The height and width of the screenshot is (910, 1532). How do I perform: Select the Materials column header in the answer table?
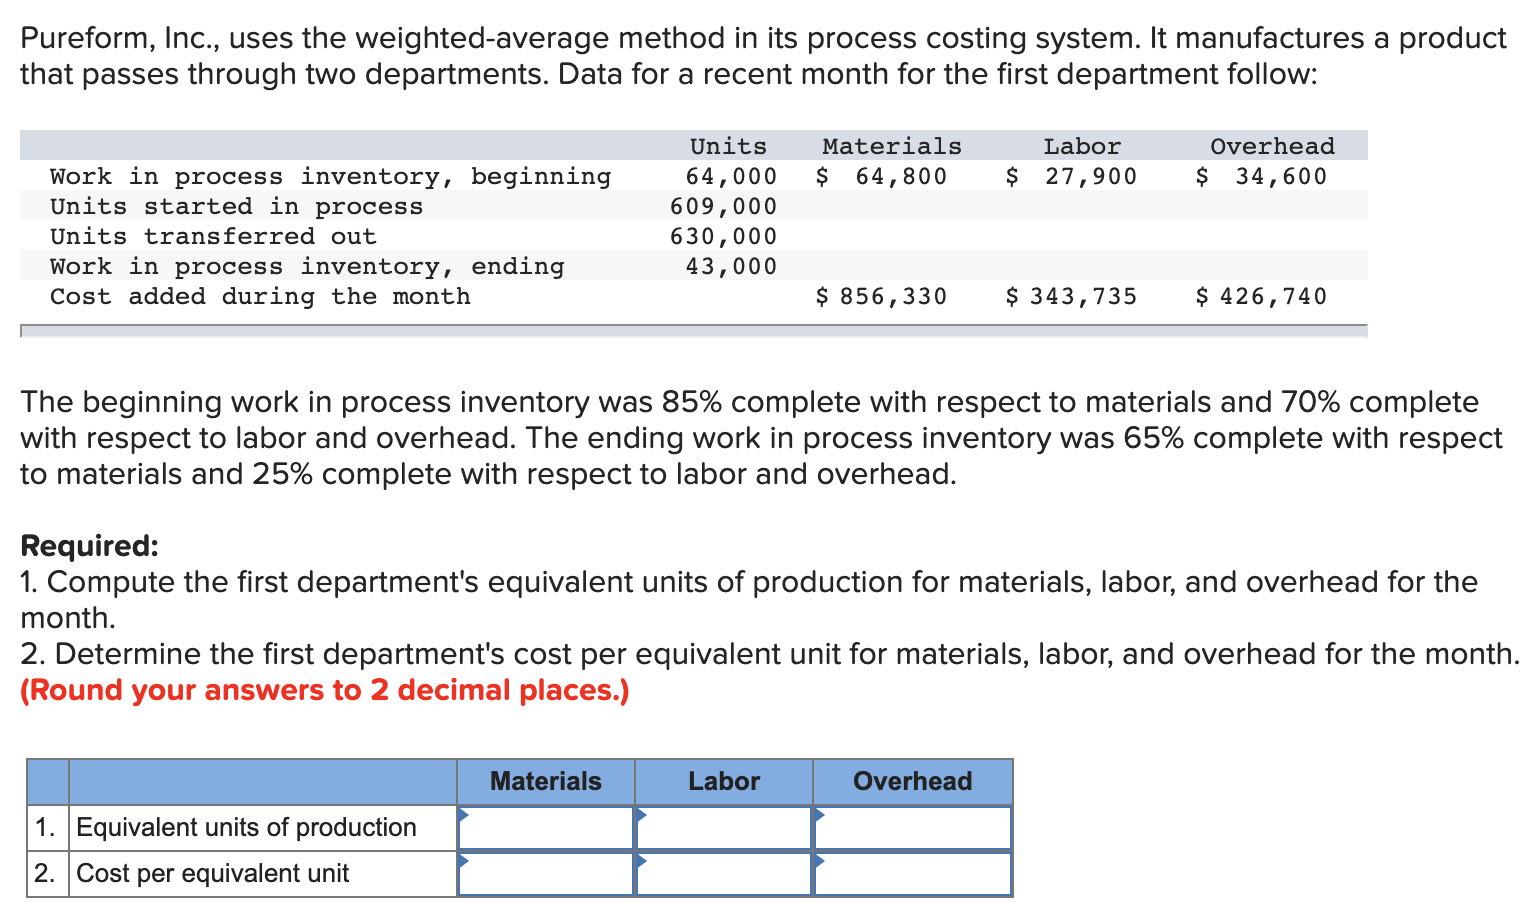click(x=545, y=781)
